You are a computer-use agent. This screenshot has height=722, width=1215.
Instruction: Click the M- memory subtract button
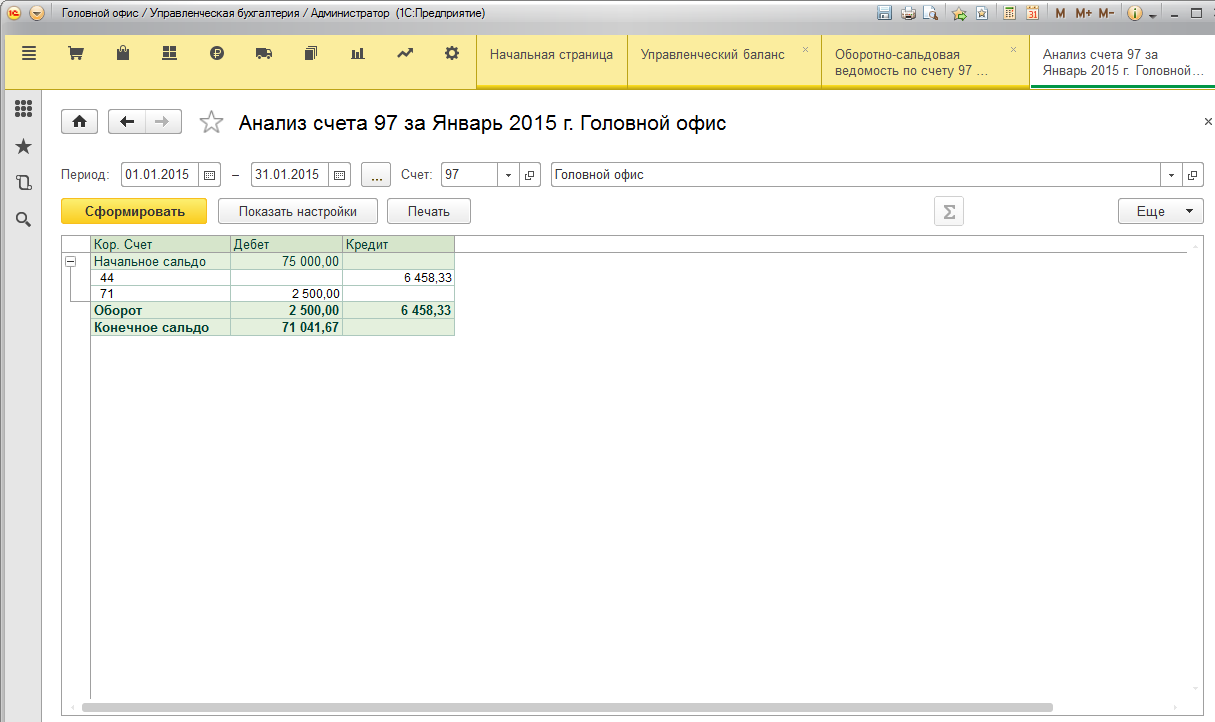coord(1106,13)
